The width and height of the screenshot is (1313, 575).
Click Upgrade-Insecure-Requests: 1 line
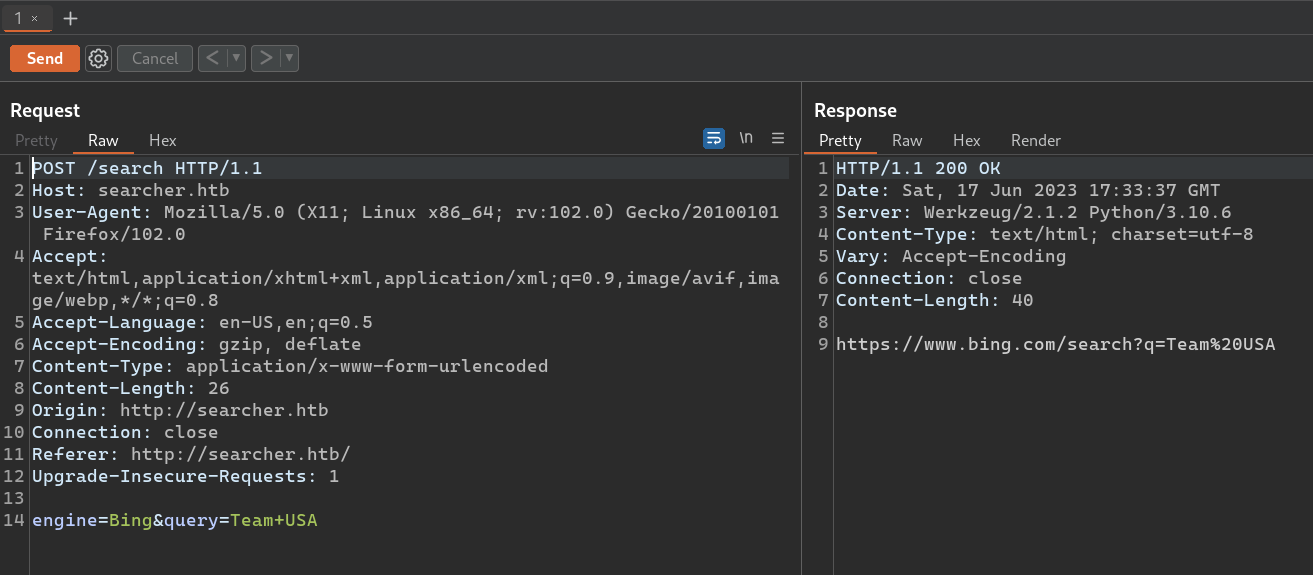186,476
